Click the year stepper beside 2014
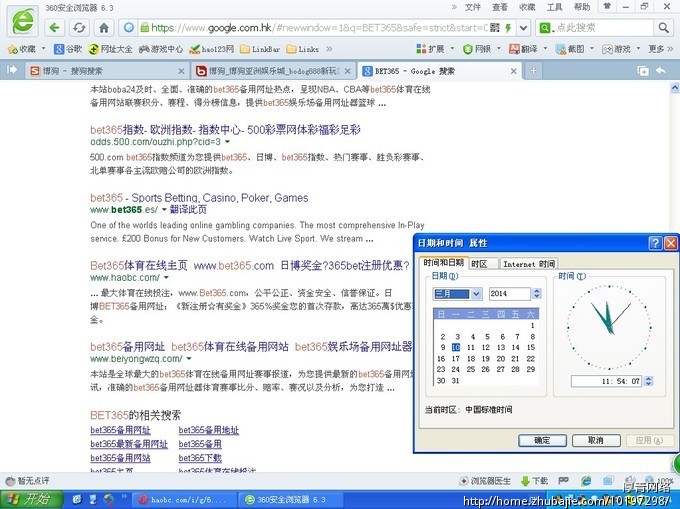The height and width of the screenshot is (509, 680). point(536,294)
